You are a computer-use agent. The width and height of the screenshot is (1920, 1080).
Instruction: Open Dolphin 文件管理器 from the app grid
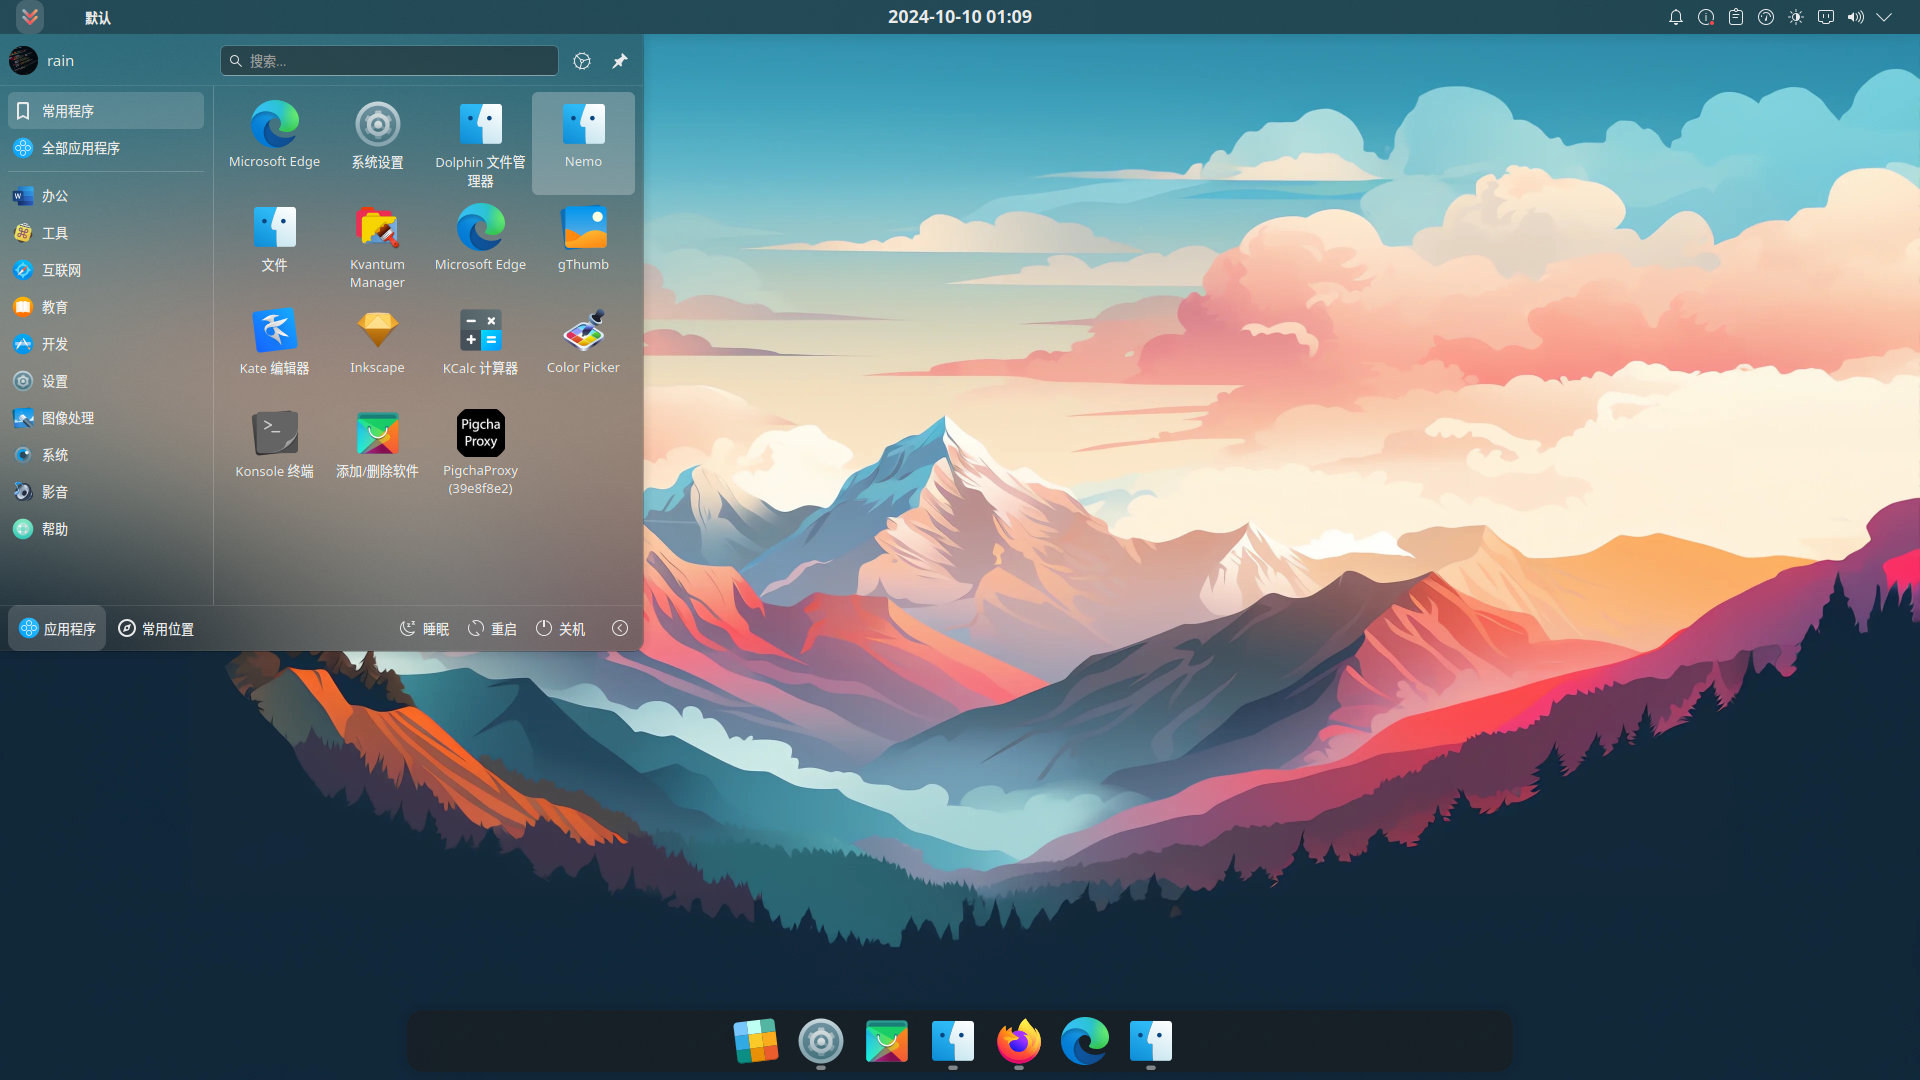(480, 143)
